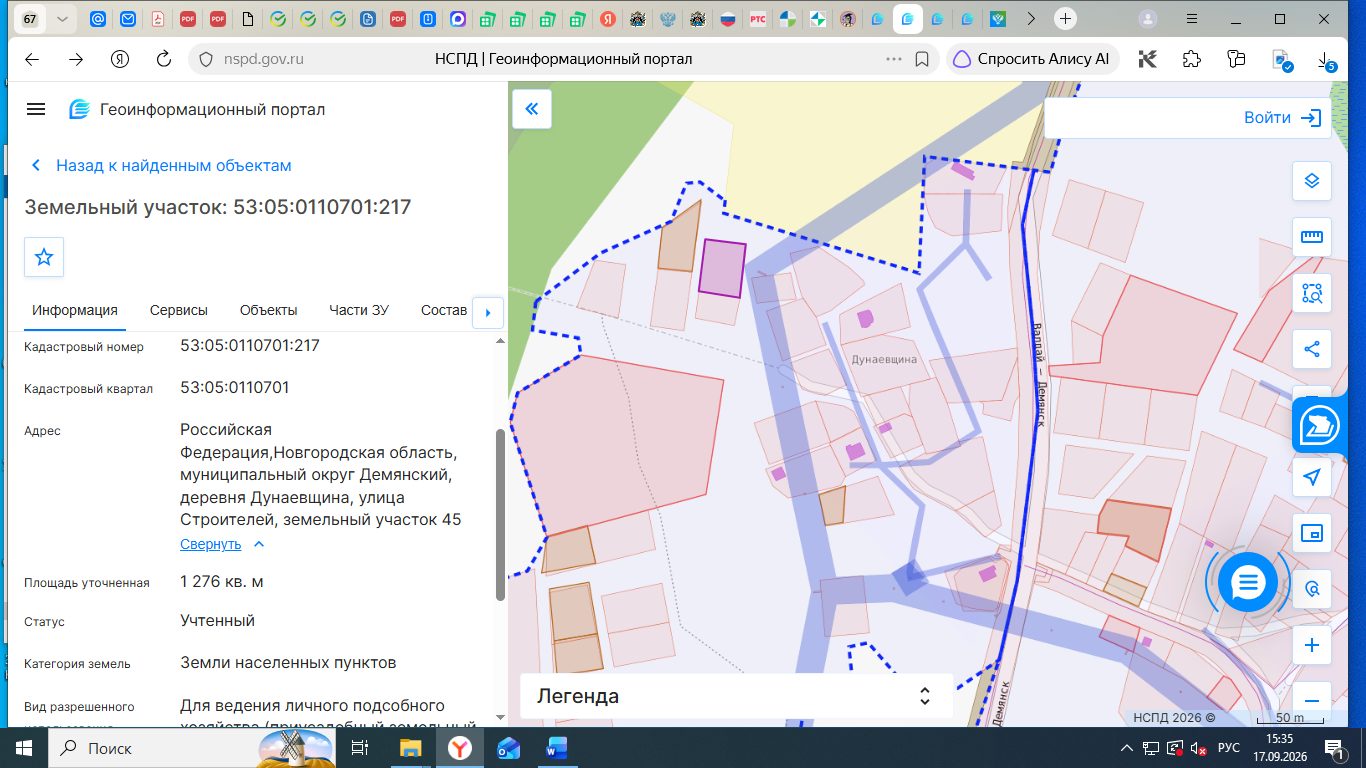
Task: Open File Explorer from the taskbar
Action: [411, 748]
